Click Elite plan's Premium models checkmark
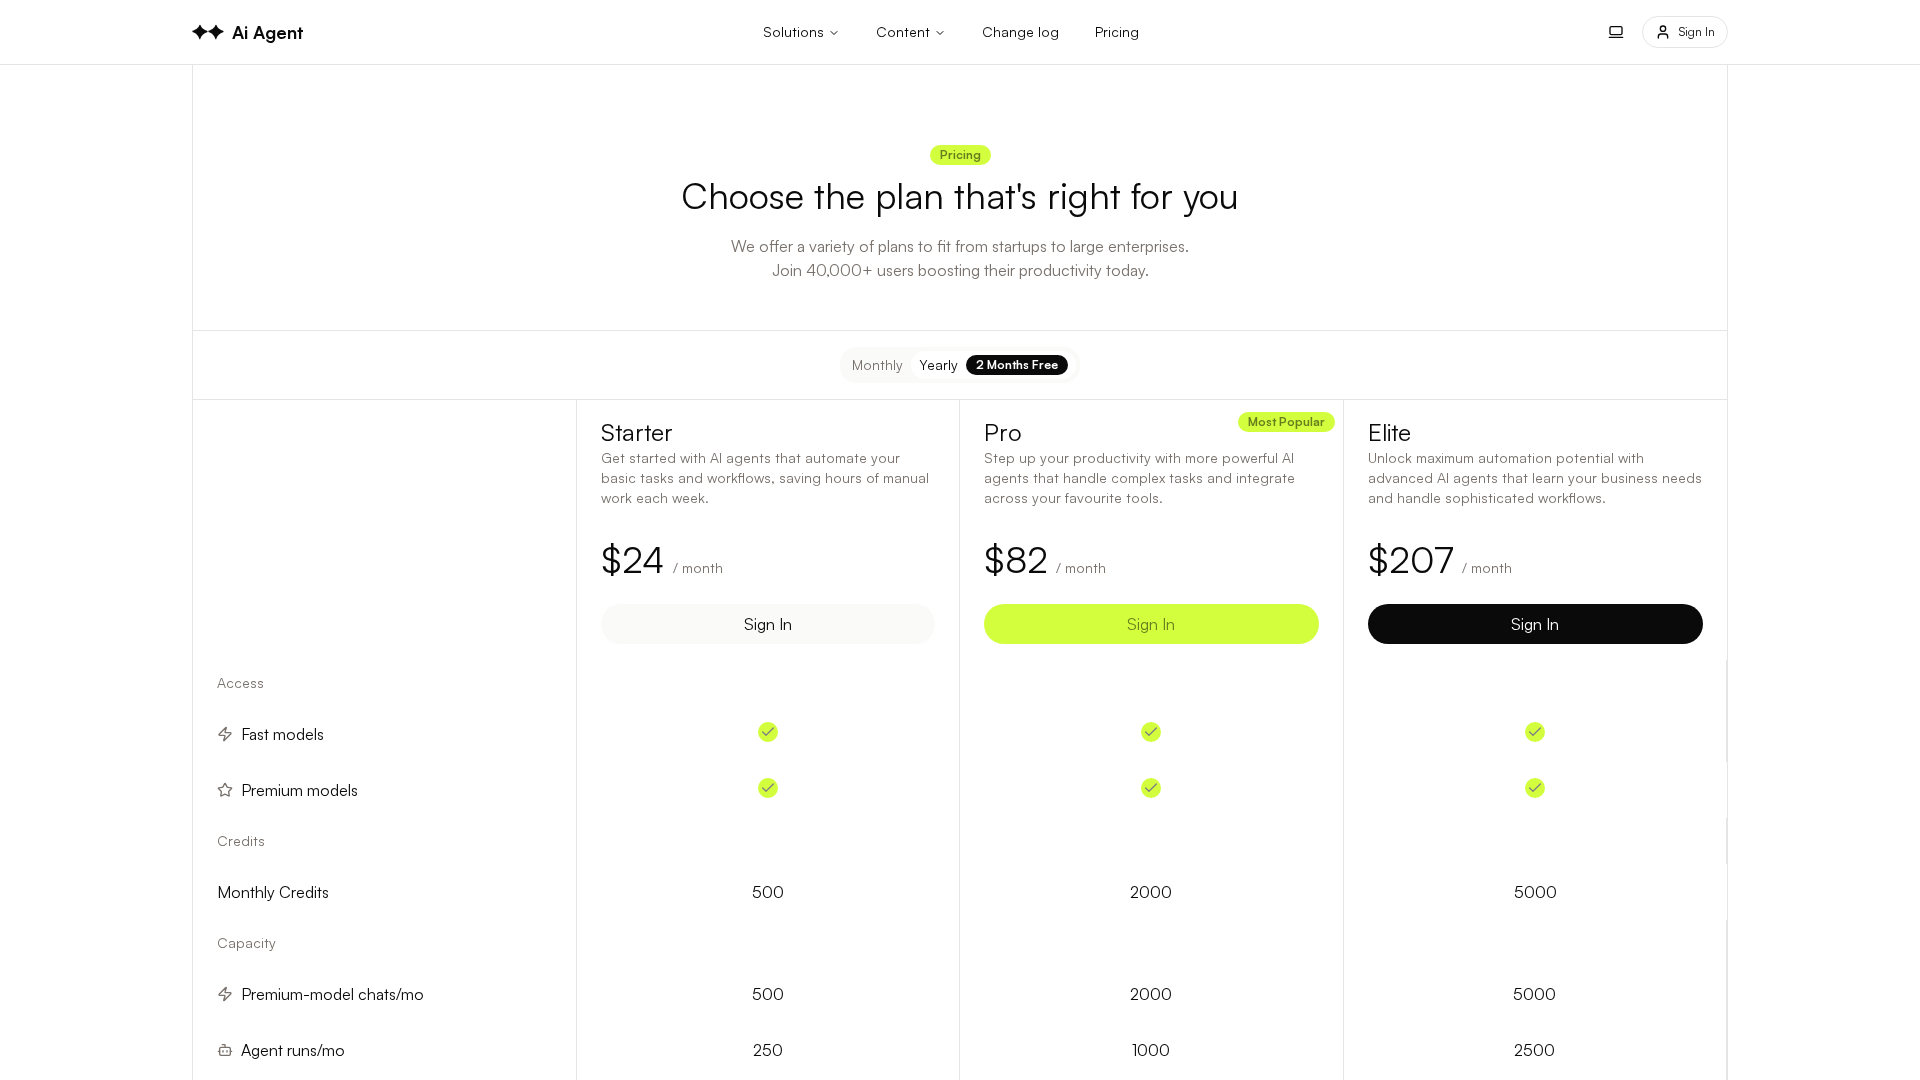Viewport: 1920px width, 1080px height. point(1534,788)
